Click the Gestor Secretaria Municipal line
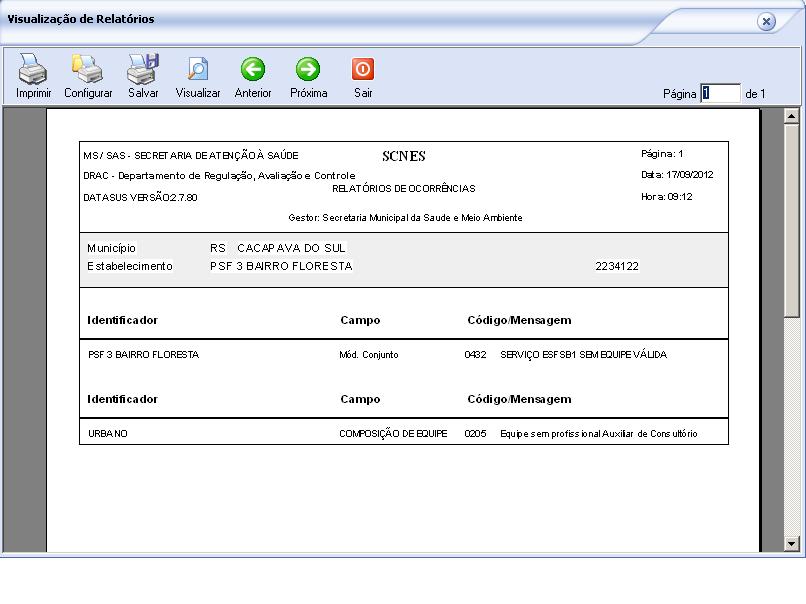This screenshot has width=806, height=604. click(x=405, y=217)
